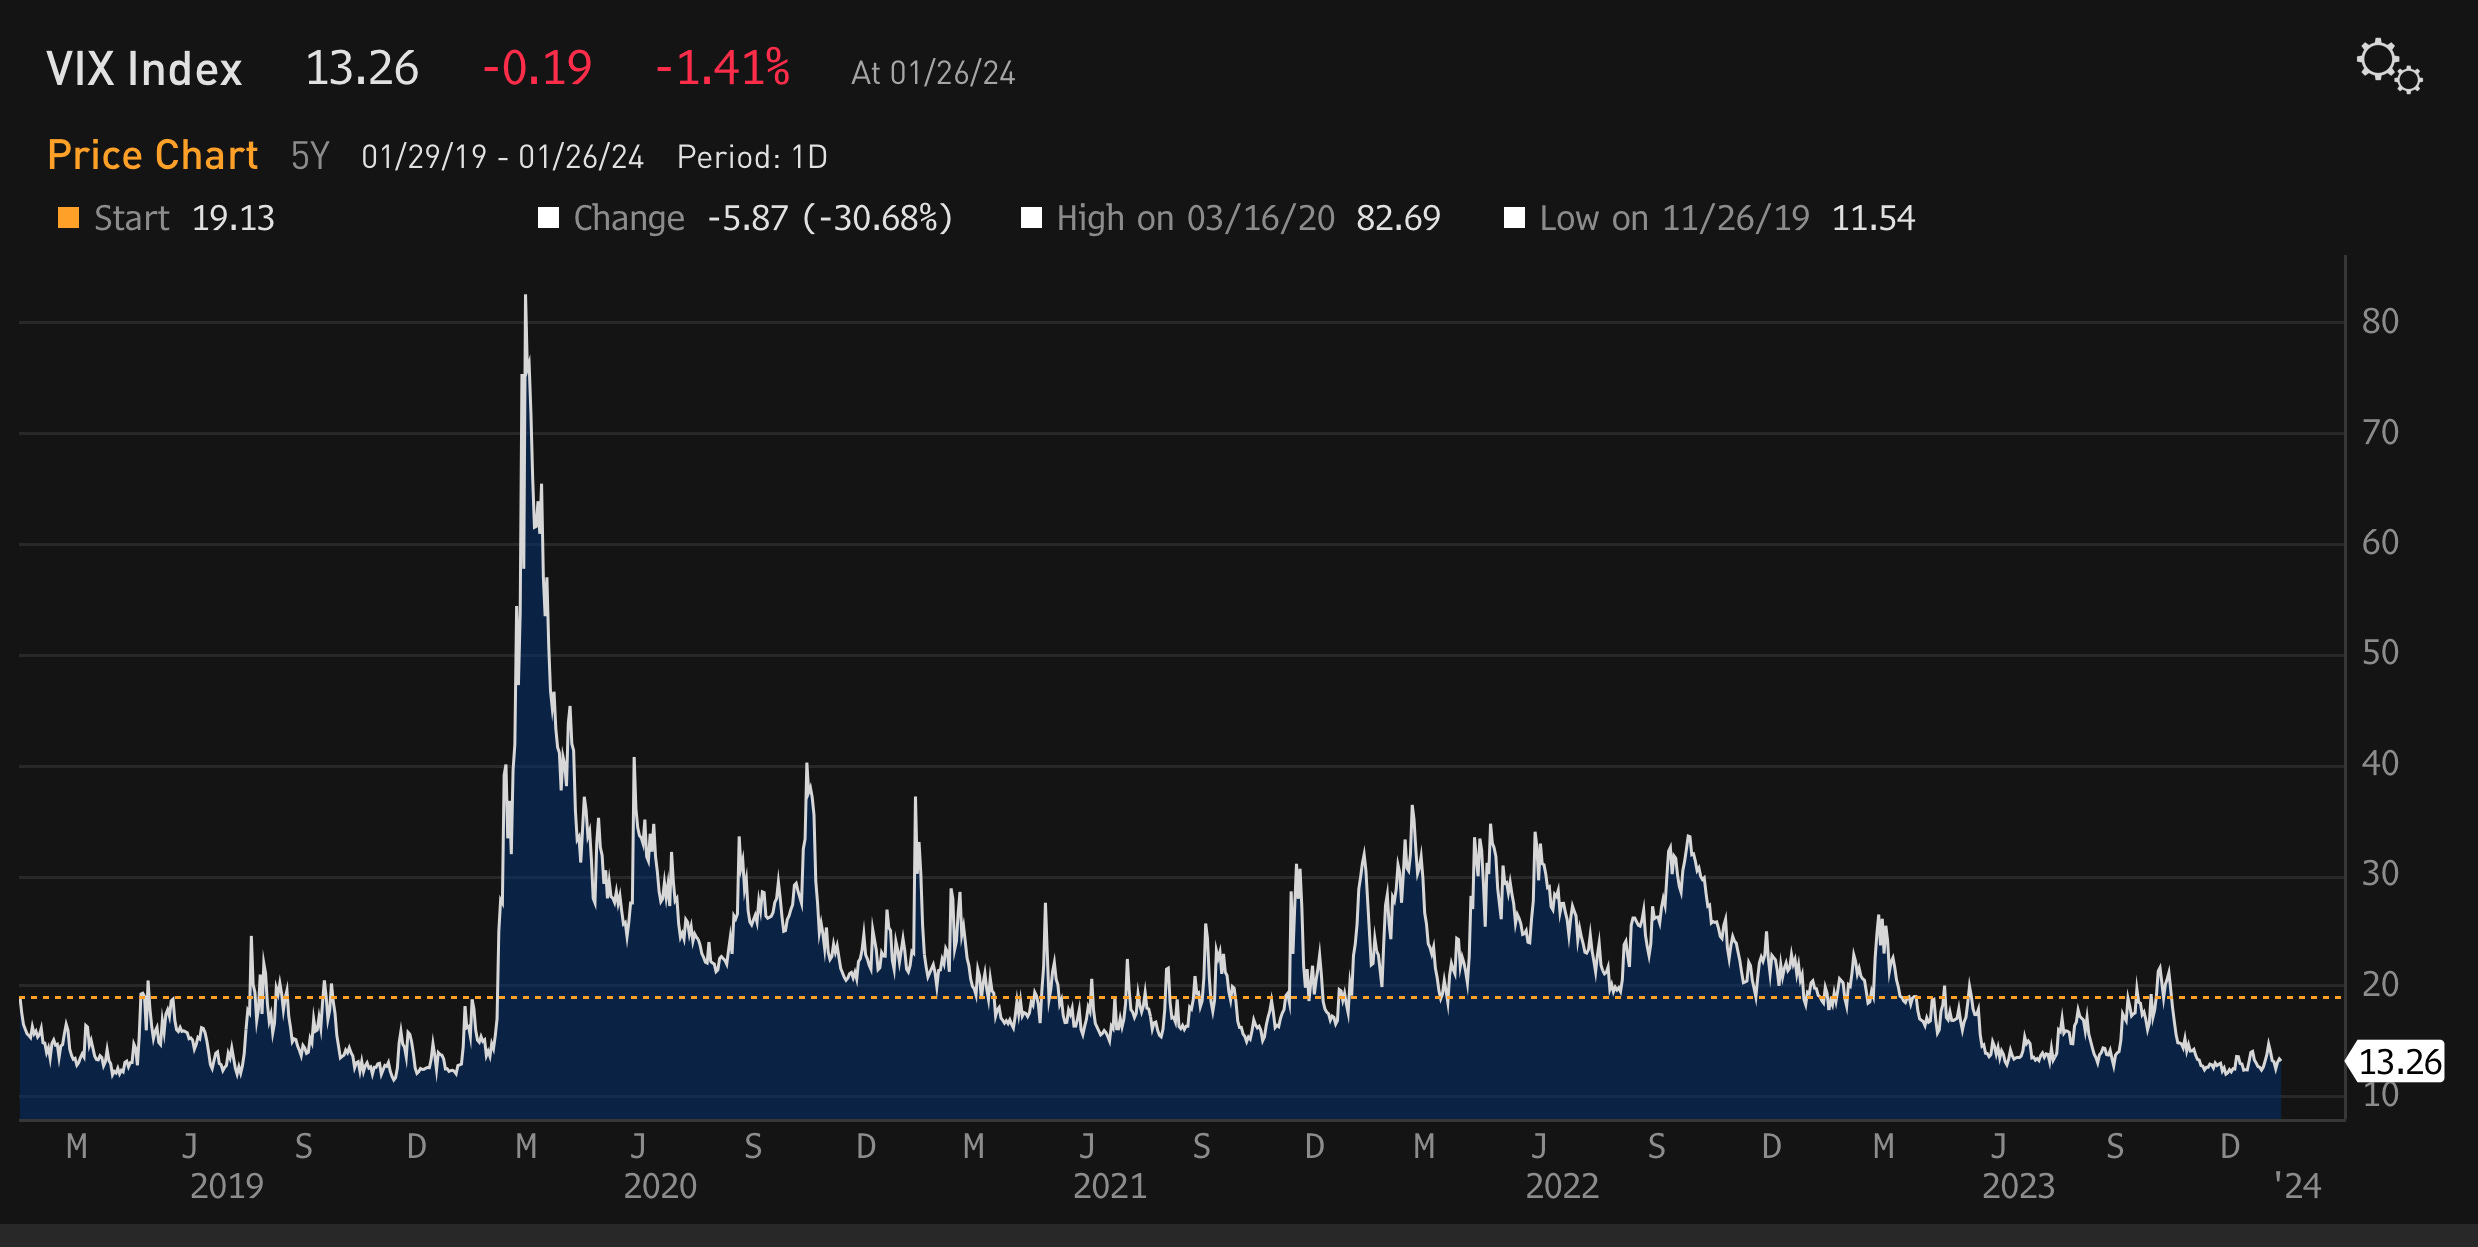Click the Change value -5.87 (-30.68%)

[830, 218]
